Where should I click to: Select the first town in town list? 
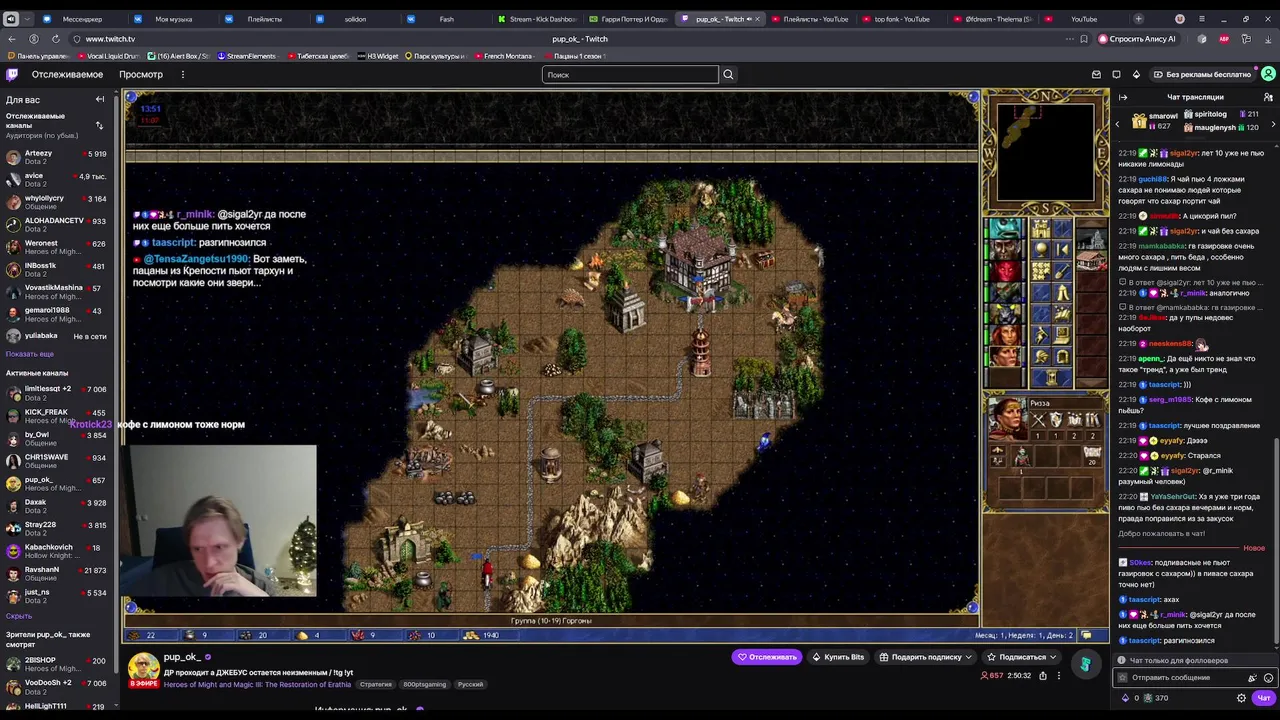point(1091,239)
